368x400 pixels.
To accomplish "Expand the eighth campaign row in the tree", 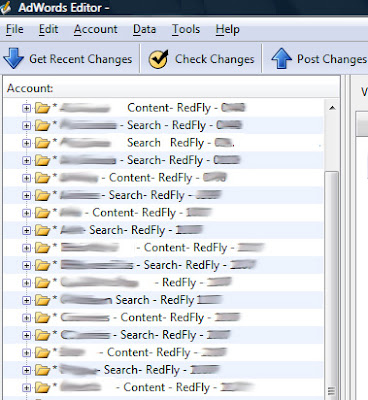I will tap(26, 230).
